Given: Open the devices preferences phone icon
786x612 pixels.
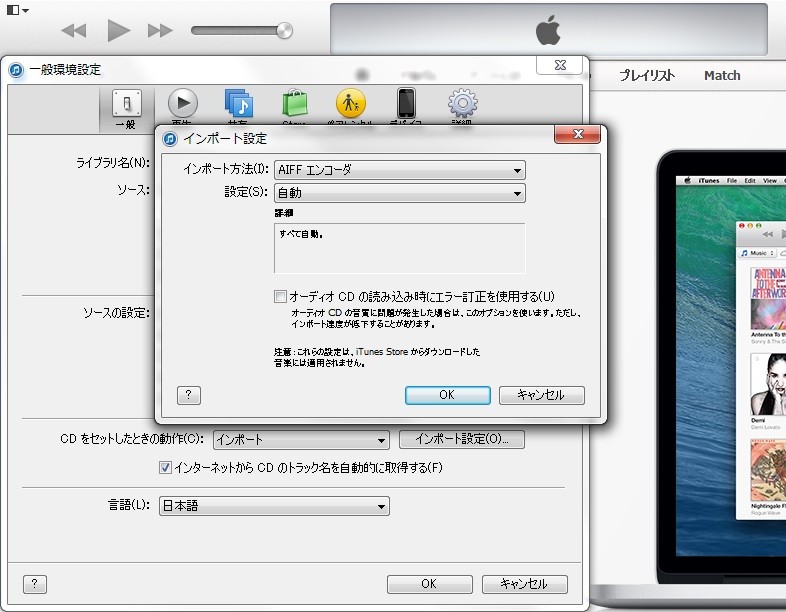Looking at the screenshot, I should tap(406, 103).
